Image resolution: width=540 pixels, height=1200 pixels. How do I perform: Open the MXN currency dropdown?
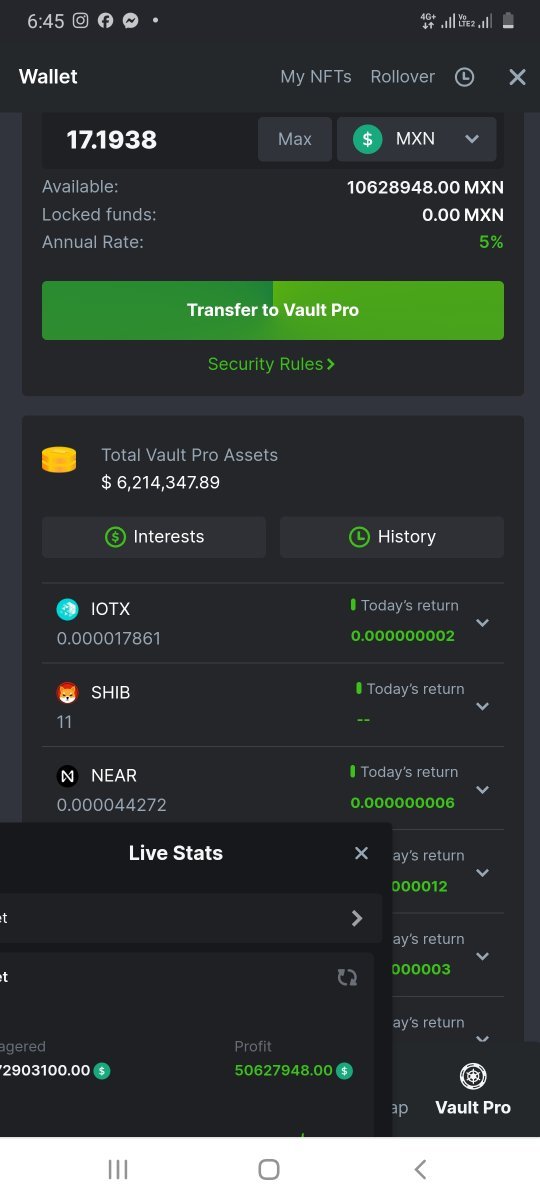[416, 139]
